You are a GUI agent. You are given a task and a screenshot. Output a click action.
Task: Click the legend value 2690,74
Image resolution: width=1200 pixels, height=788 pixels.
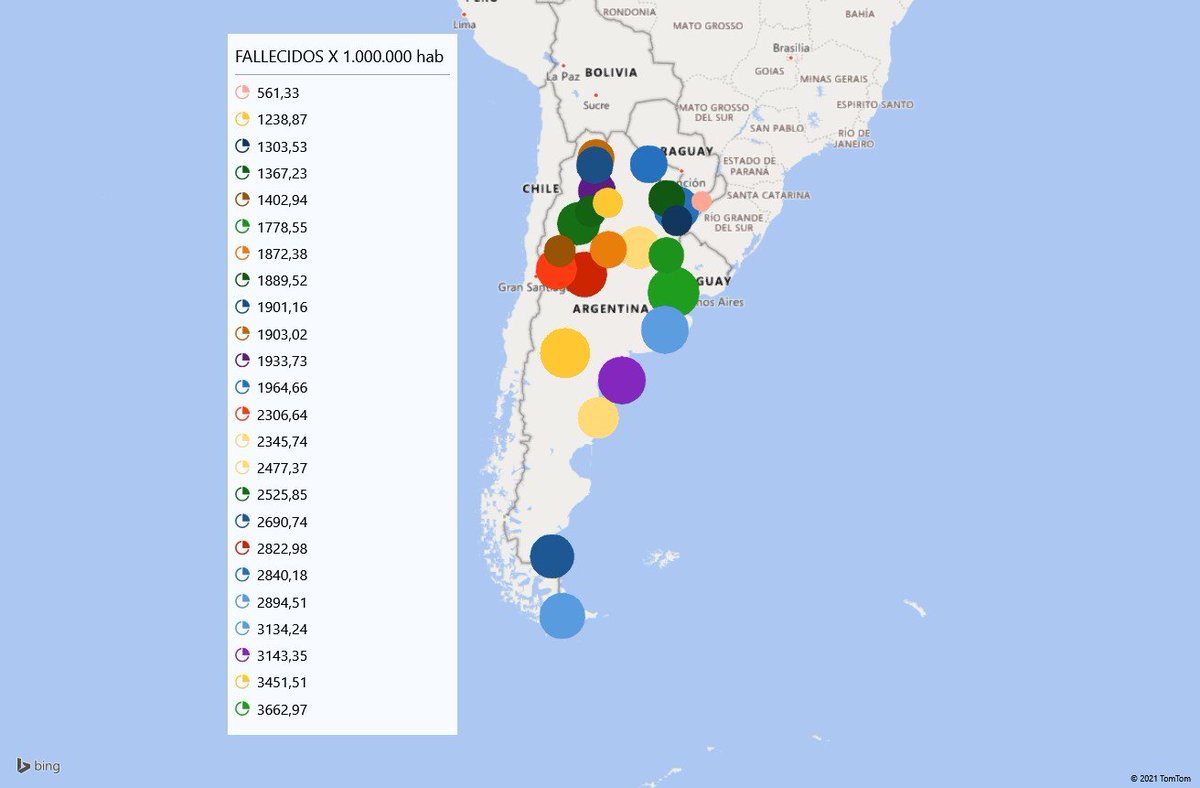click(282, 521)
